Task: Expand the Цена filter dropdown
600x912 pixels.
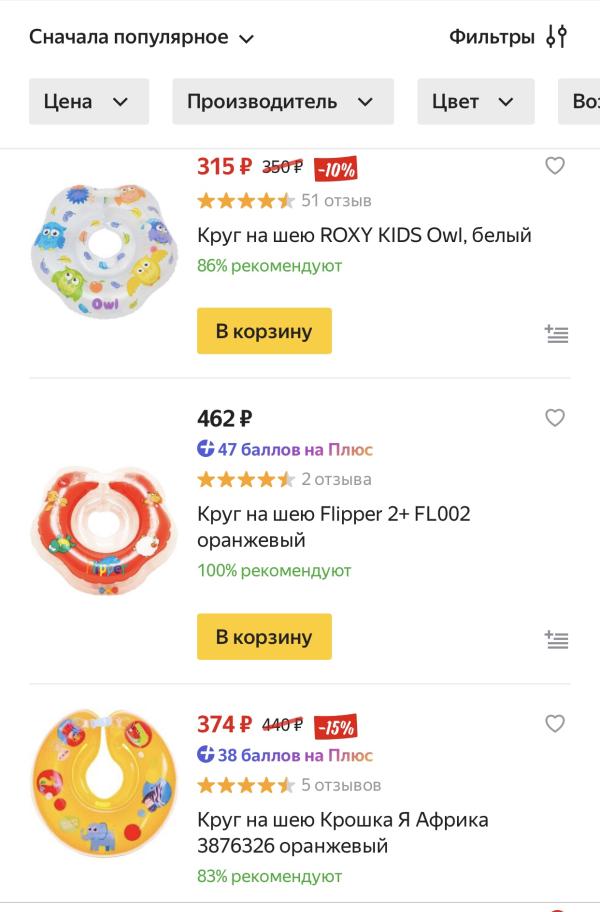Action: (x=88, y=101)
